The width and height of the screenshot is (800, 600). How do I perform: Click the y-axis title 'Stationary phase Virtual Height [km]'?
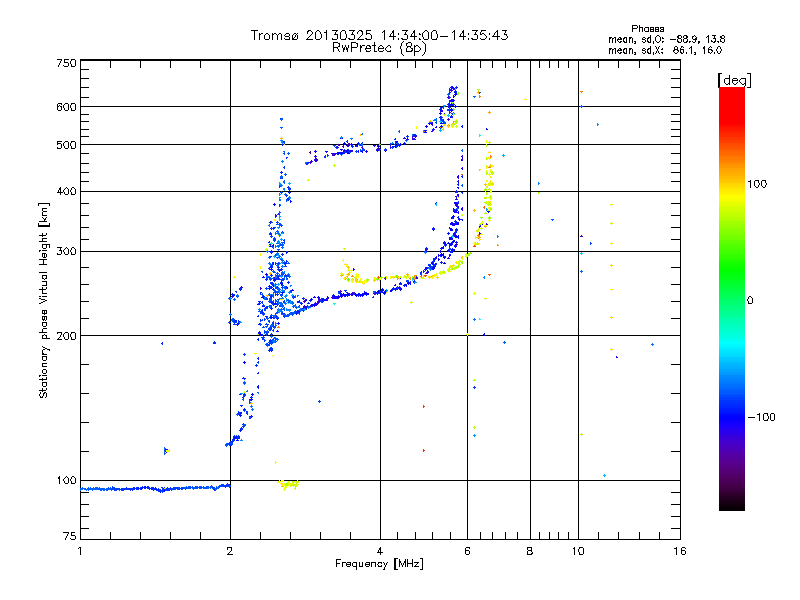tap(44, 300)
